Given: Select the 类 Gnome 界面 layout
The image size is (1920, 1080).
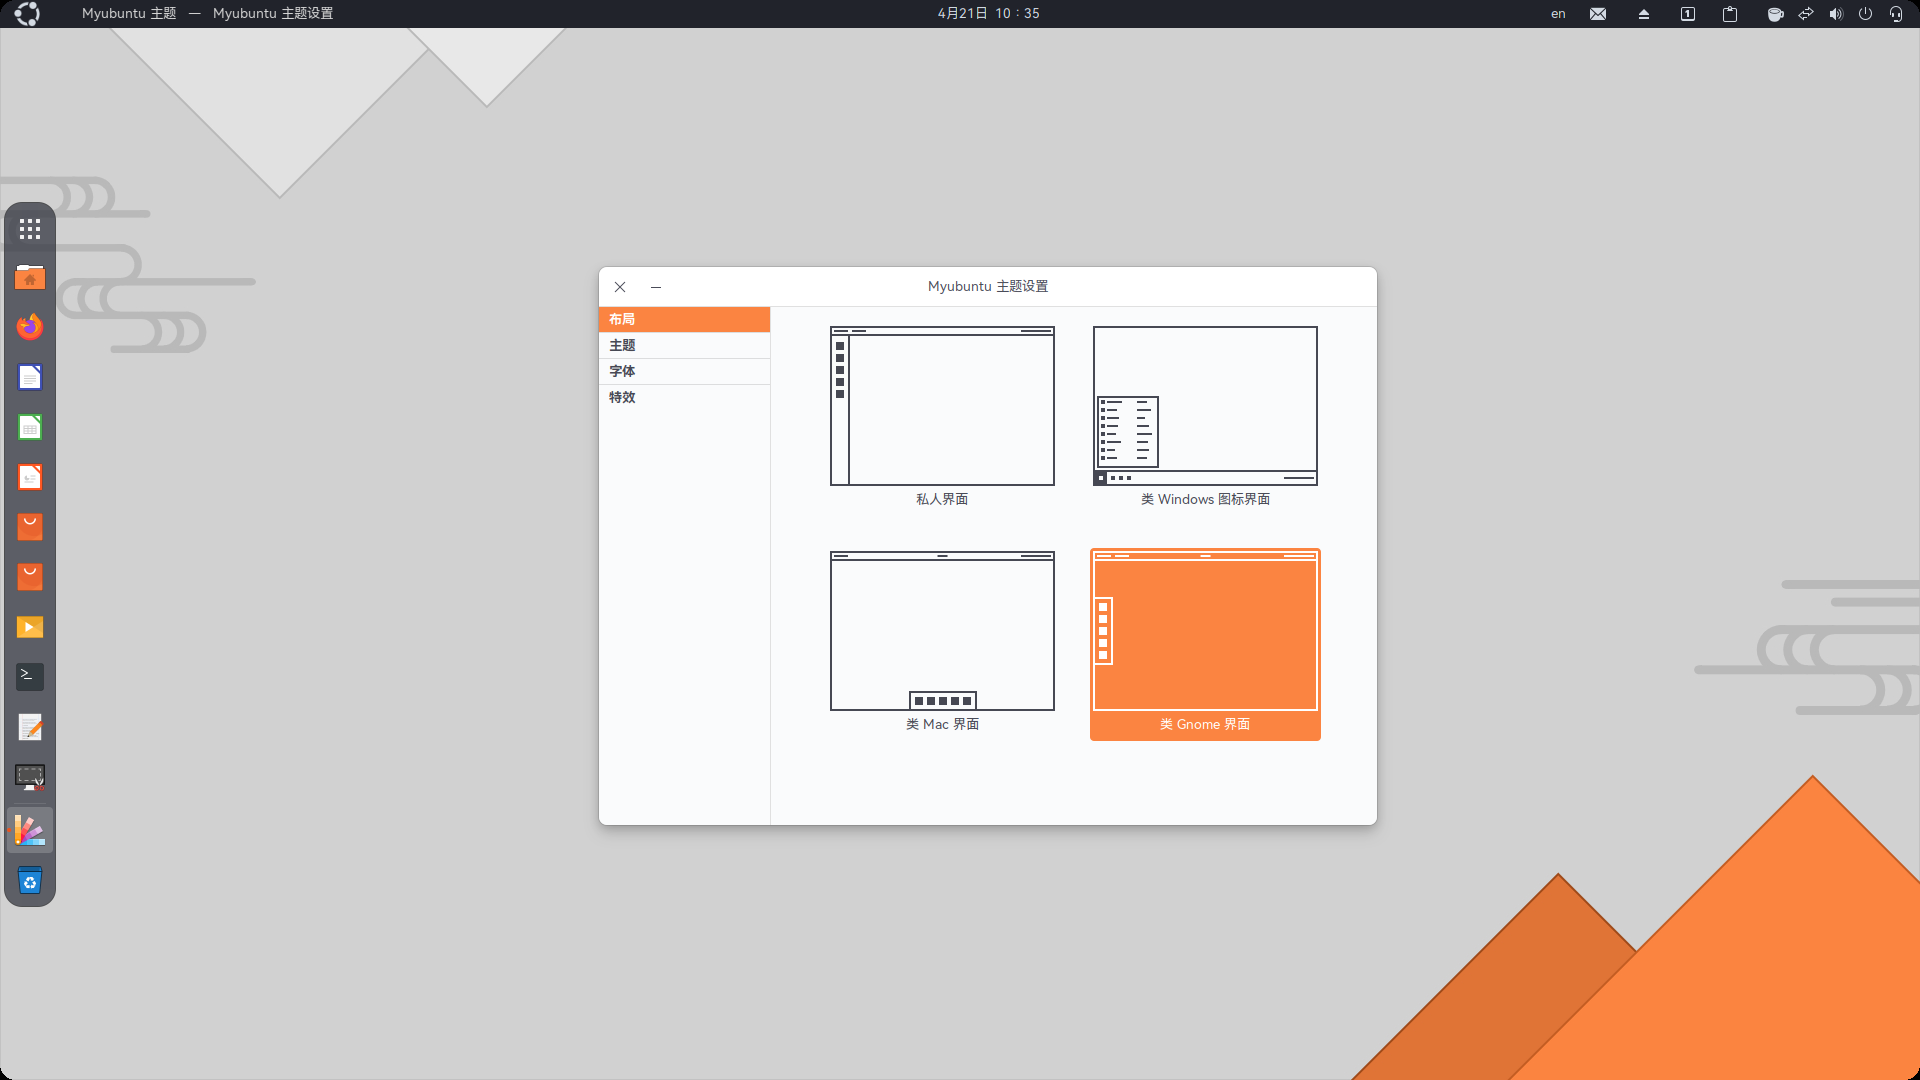Looking at the screenshot, I should [1205, 644].
